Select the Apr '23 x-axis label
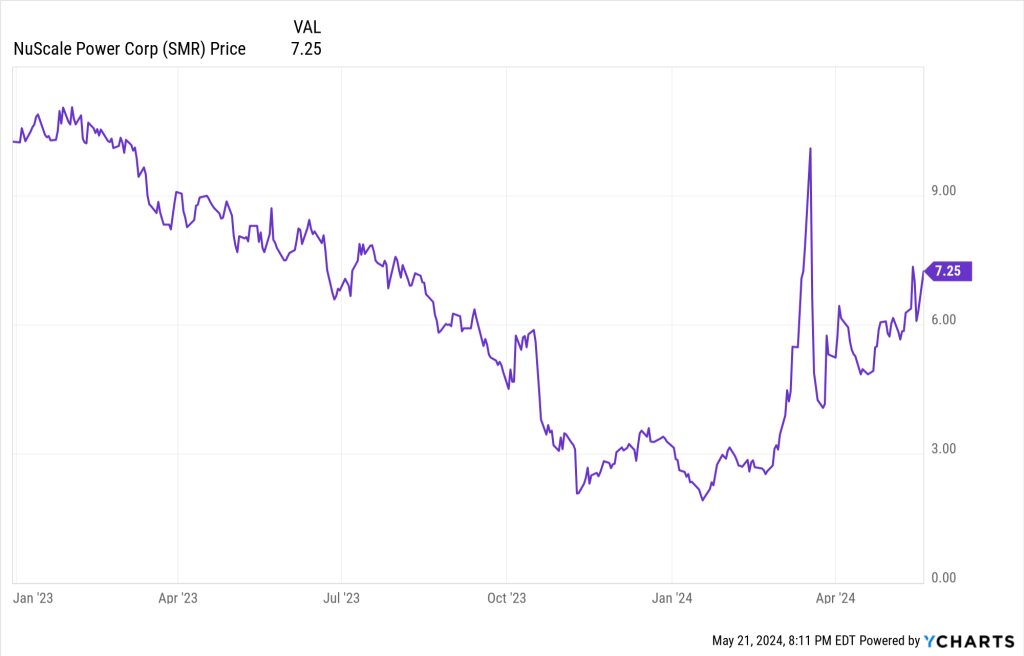The height and width of the screenshot is (656, 1024). [x=177, y=599]
